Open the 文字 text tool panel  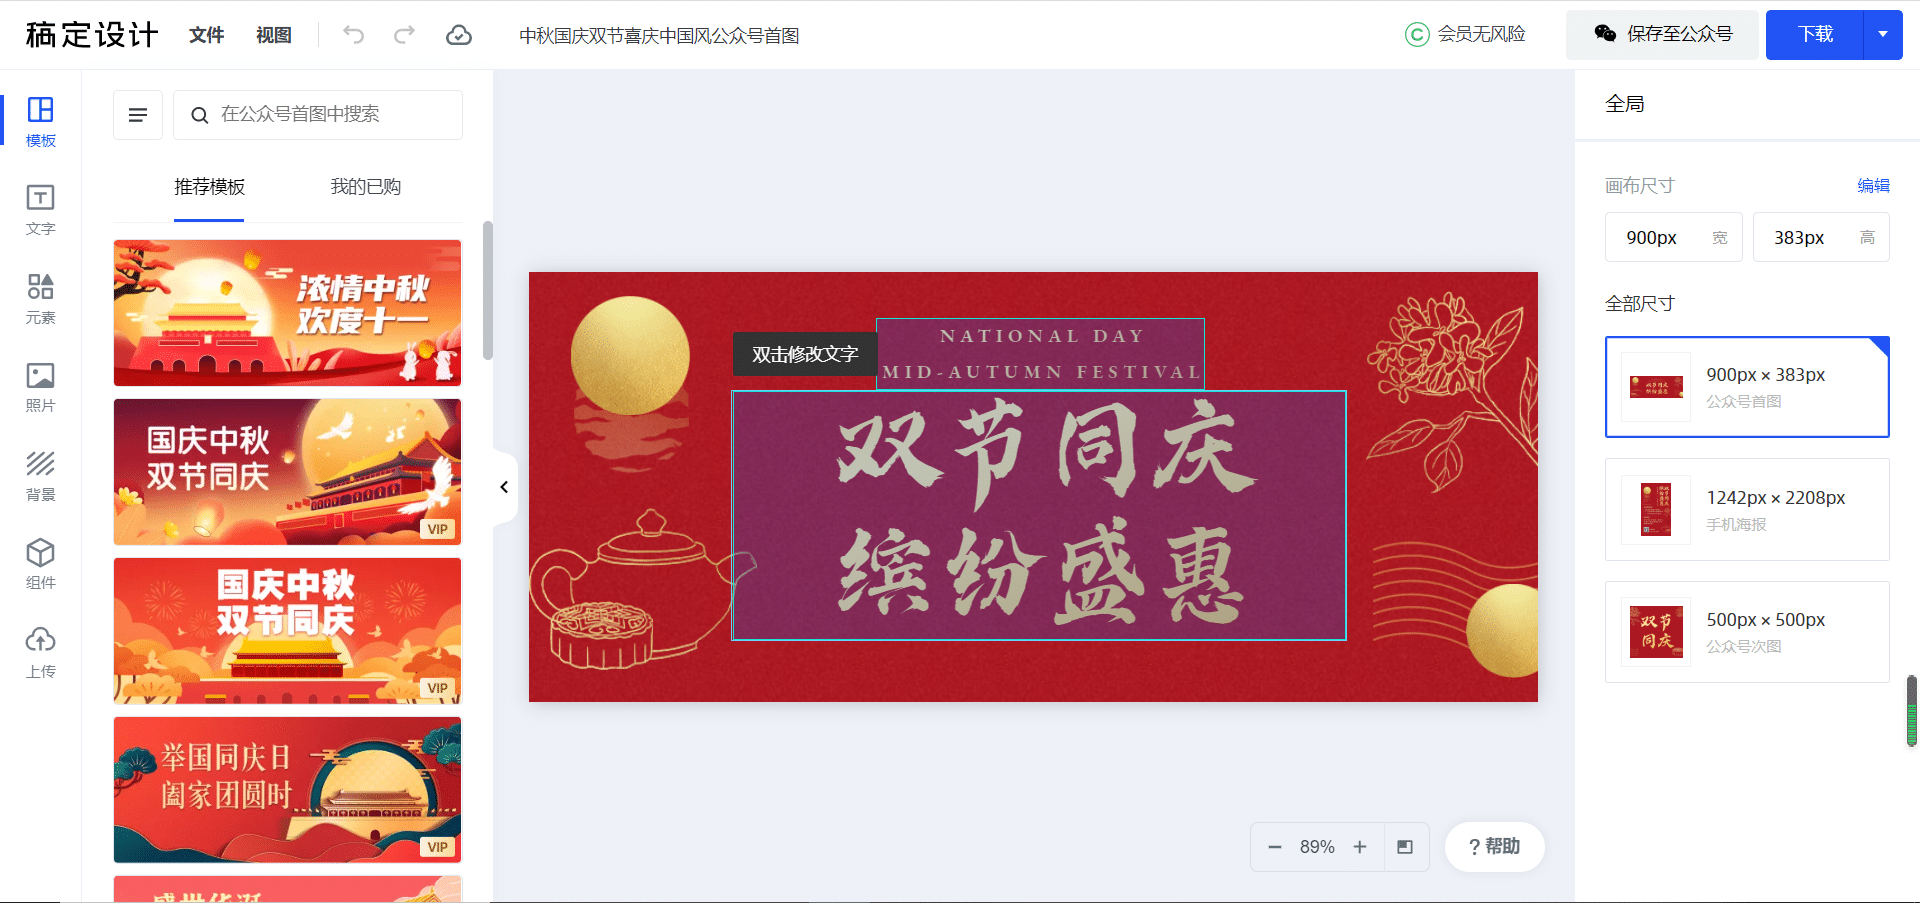coord(41,210)
